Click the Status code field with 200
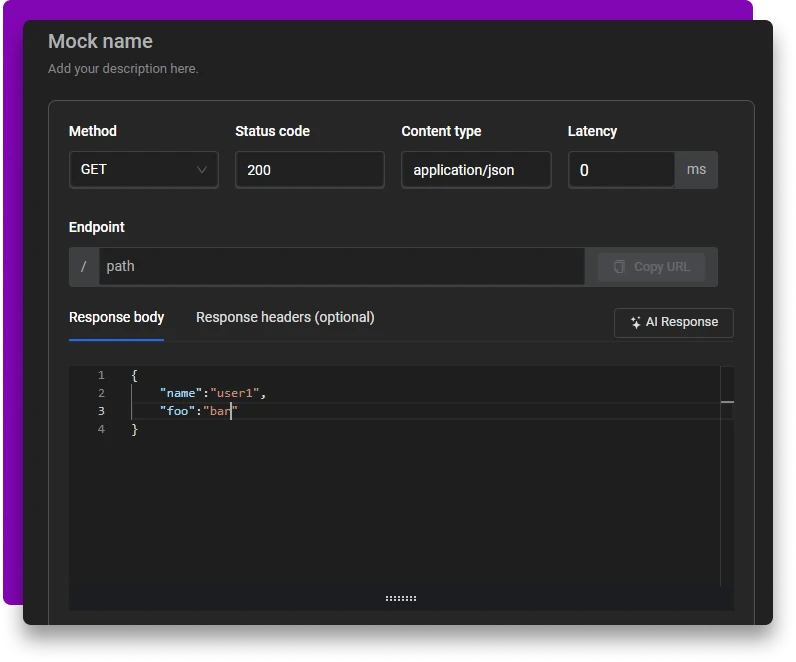Viewport: 796px width, 662px height. tap(310, 170)
